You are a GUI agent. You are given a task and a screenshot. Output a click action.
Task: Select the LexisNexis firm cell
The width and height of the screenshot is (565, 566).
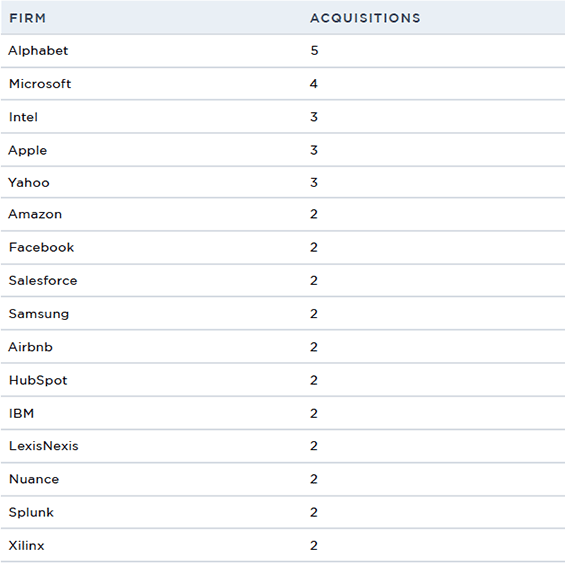pyautogui.click(x=43, y=446)
